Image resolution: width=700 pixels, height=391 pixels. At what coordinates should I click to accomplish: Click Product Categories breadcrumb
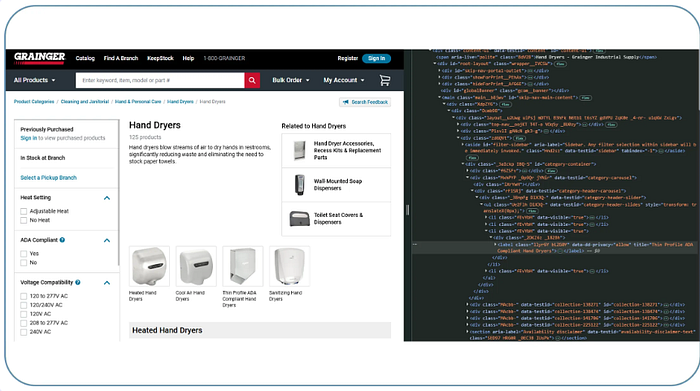(34, 102)
